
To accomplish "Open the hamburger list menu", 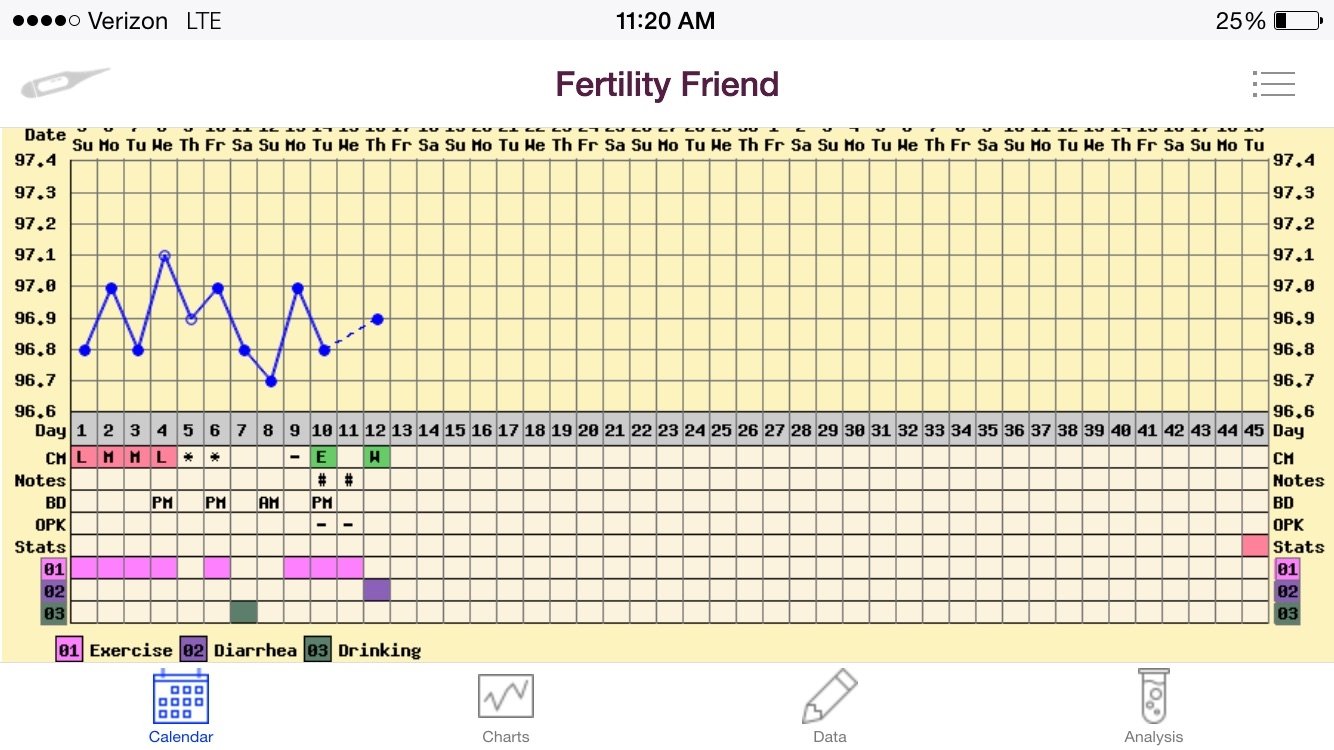I will click(x=1273, y=84).
